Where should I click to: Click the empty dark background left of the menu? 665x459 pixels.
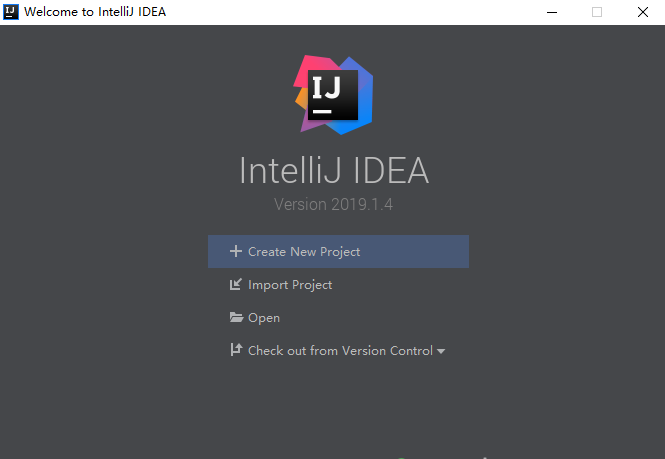104,297
